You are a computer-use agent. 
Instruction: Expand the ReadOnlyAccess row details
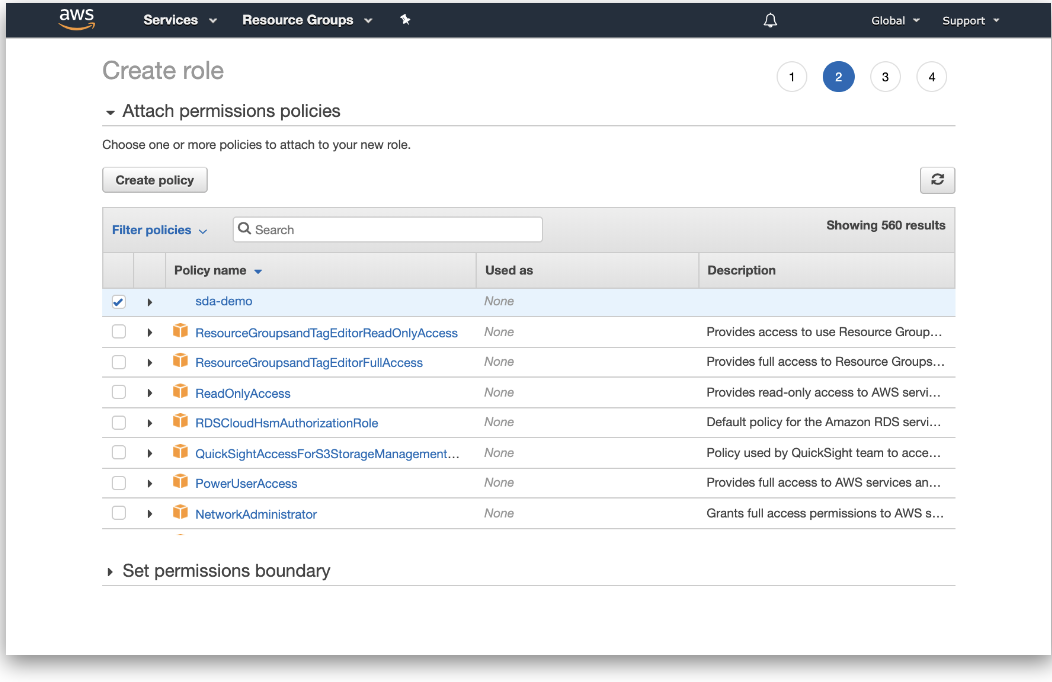pyautogui.click(x=150, y=393)
